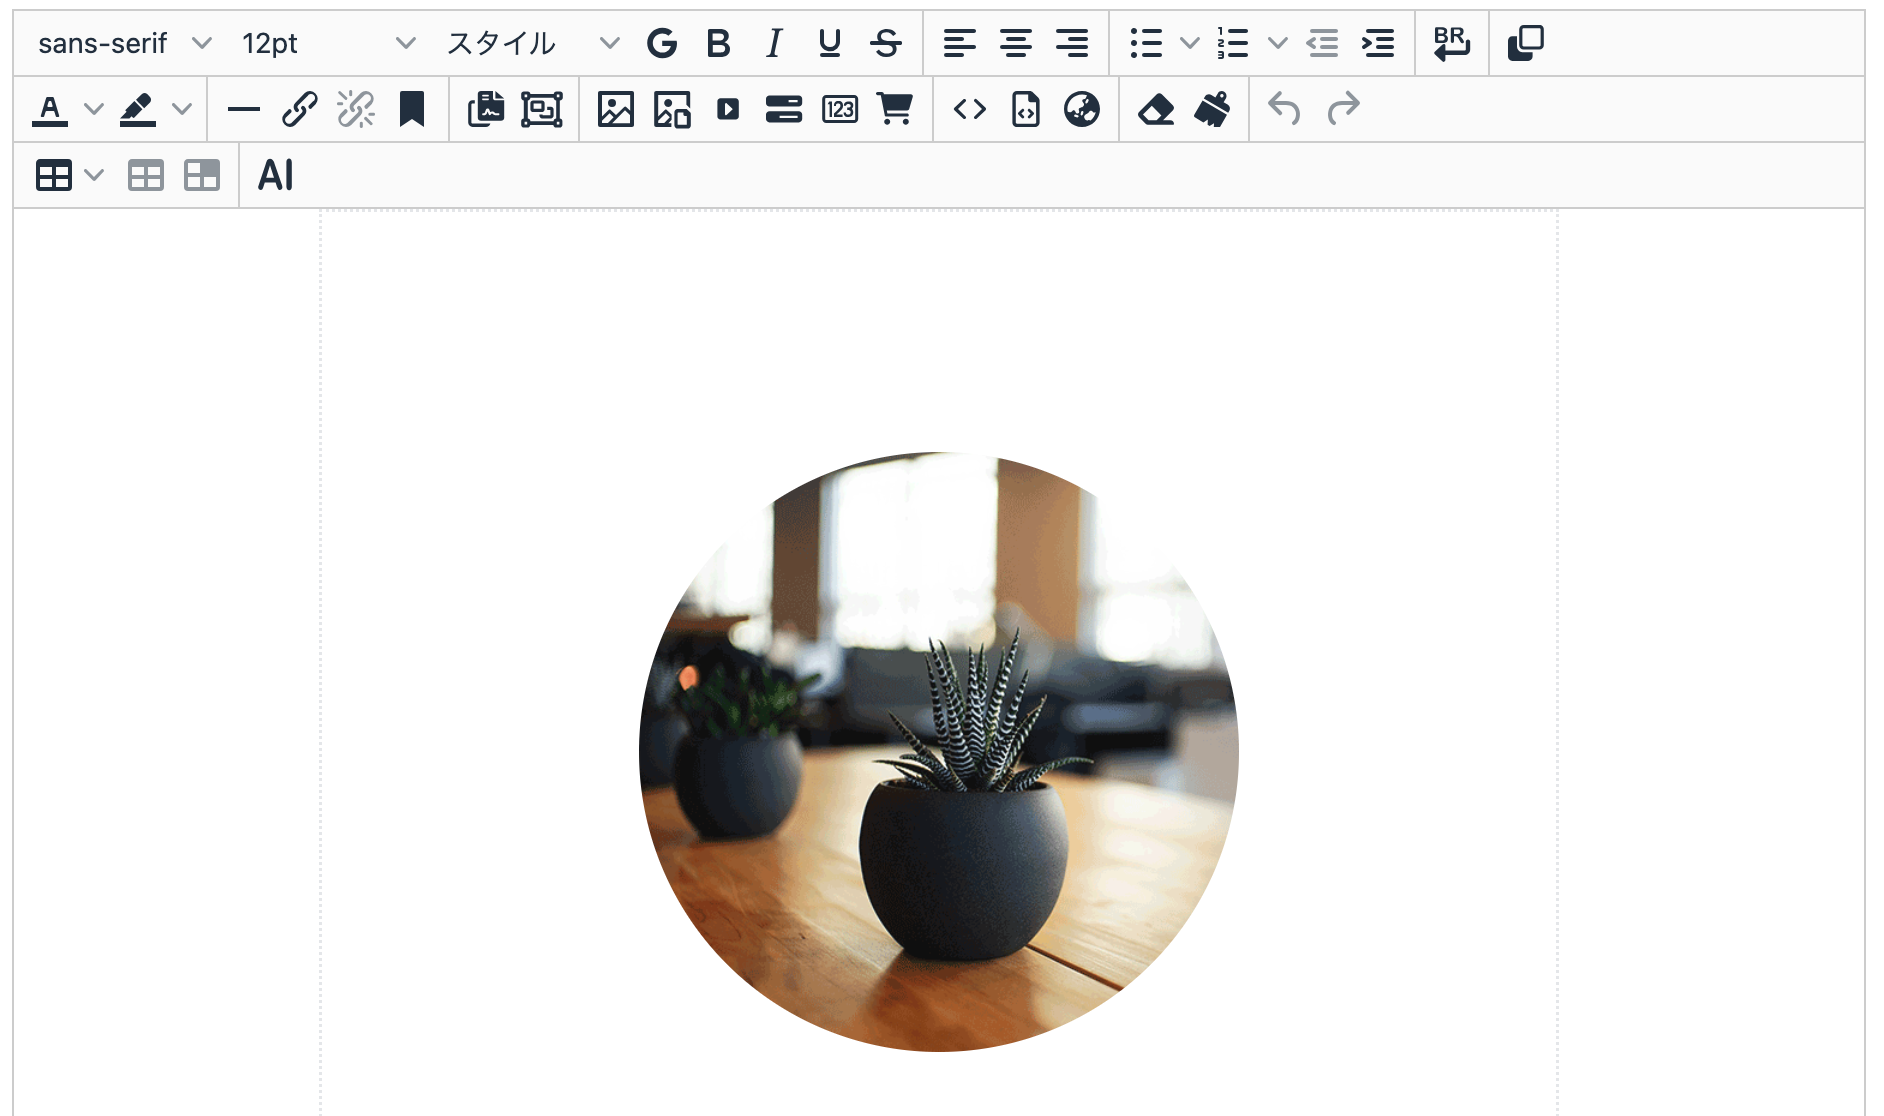Align text to the left

pos(960,43)
